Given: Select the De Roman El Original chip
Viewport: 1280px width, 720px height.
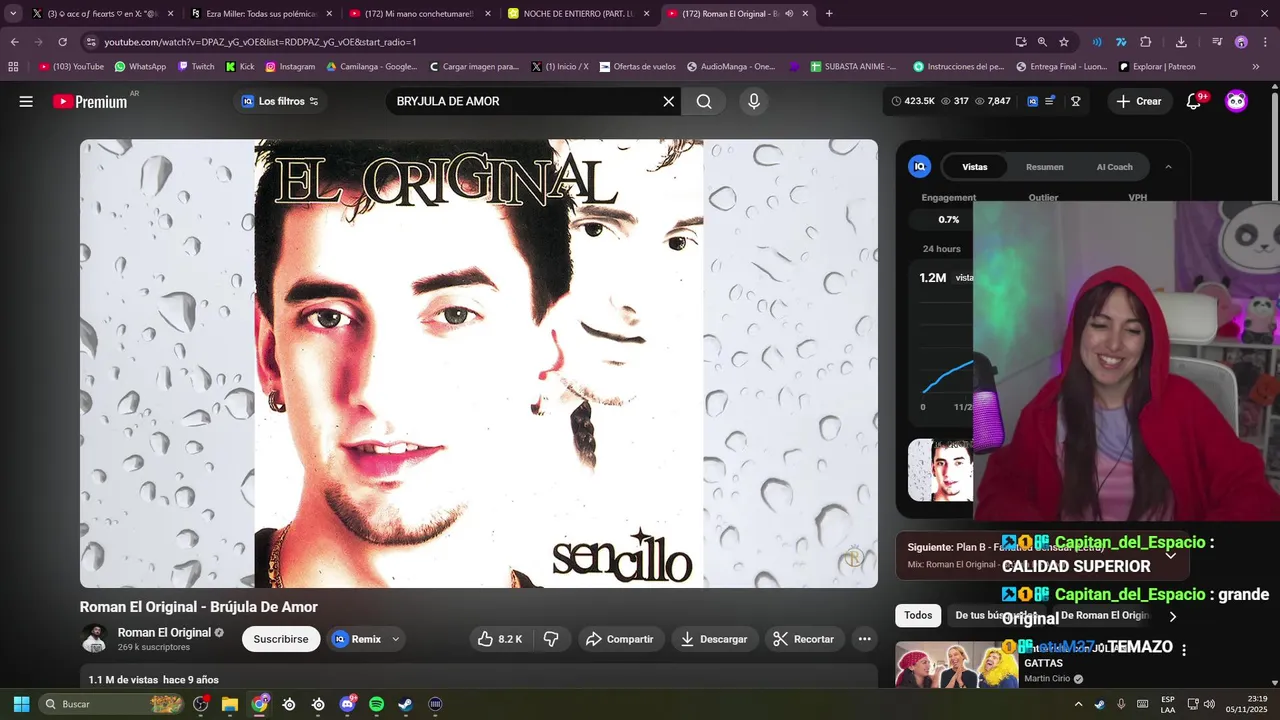Looking at the screenshot, I should click(1105, 616).
